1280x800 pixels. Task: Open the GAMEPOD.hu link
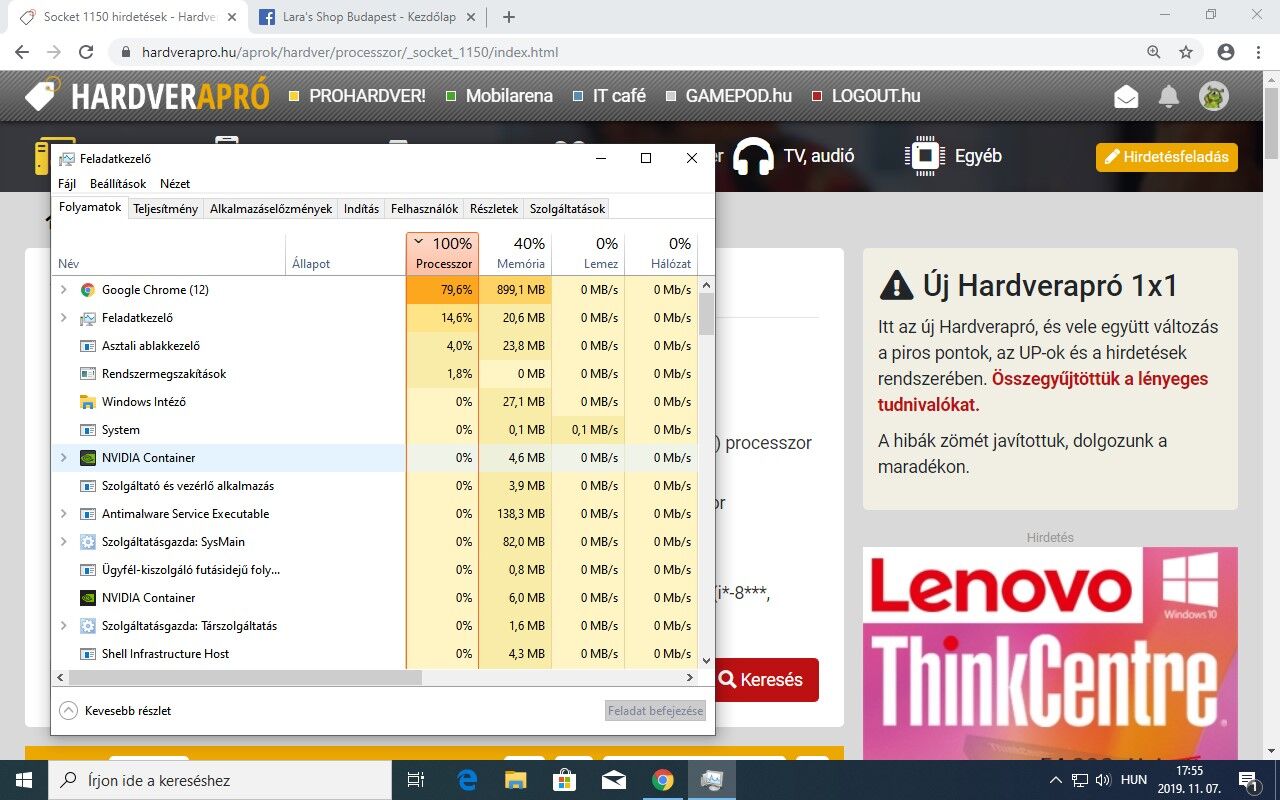pos(728,96)
